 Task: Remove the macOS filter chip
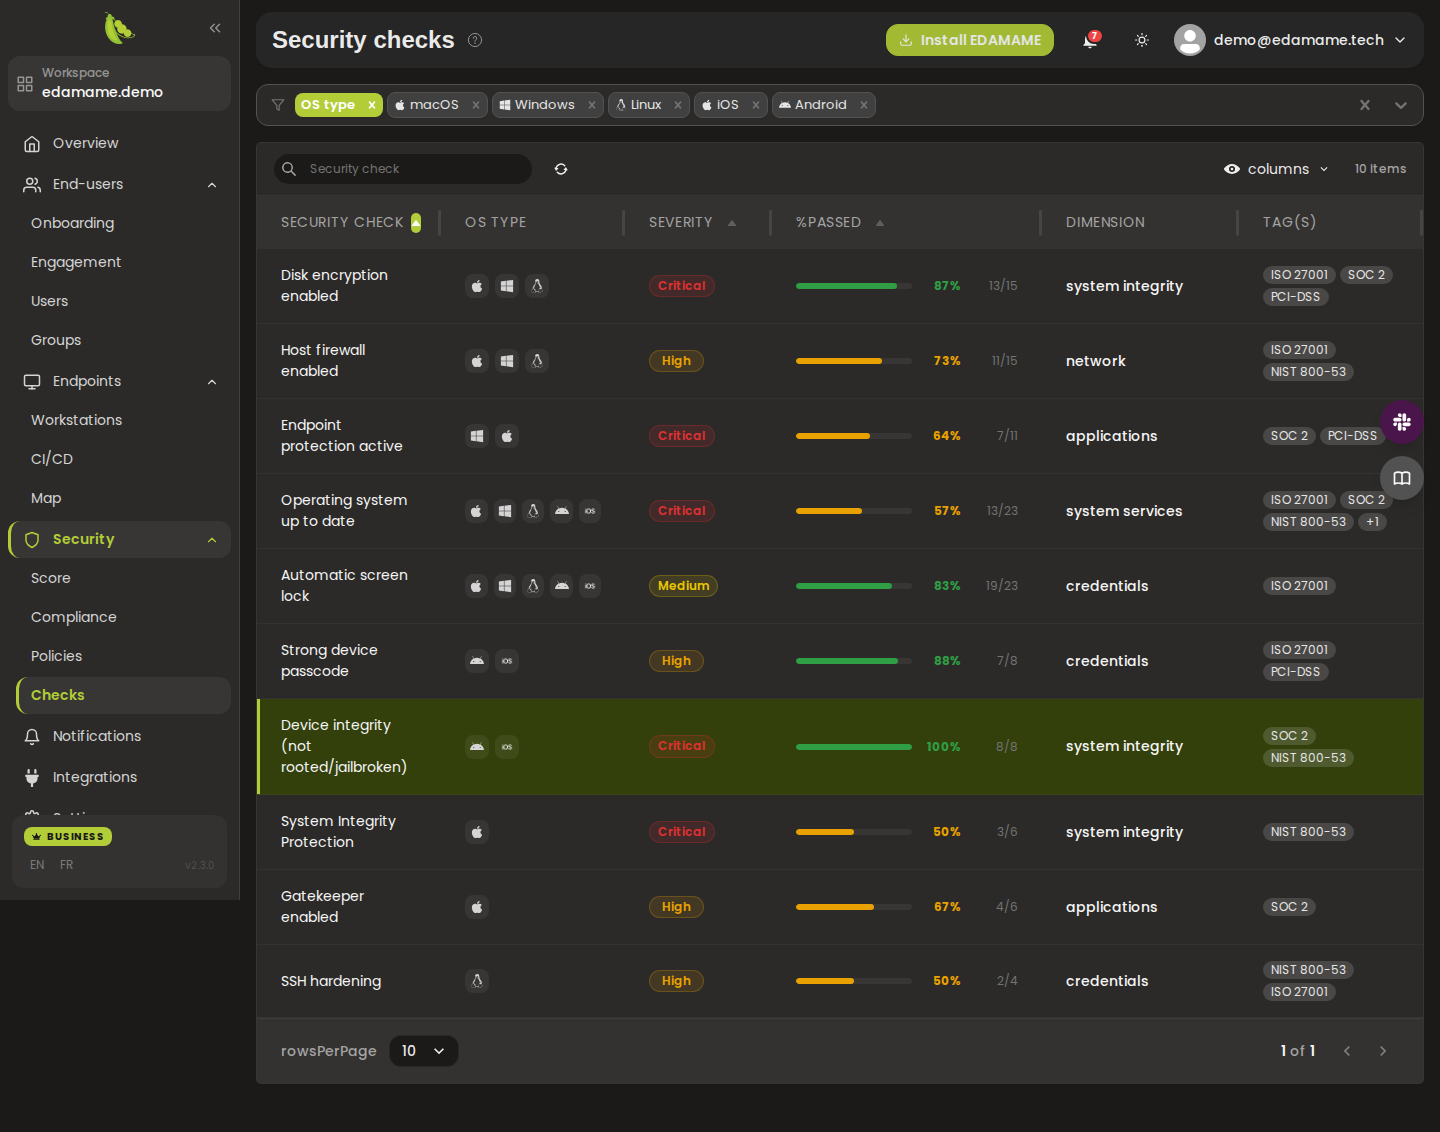point(476,105)
